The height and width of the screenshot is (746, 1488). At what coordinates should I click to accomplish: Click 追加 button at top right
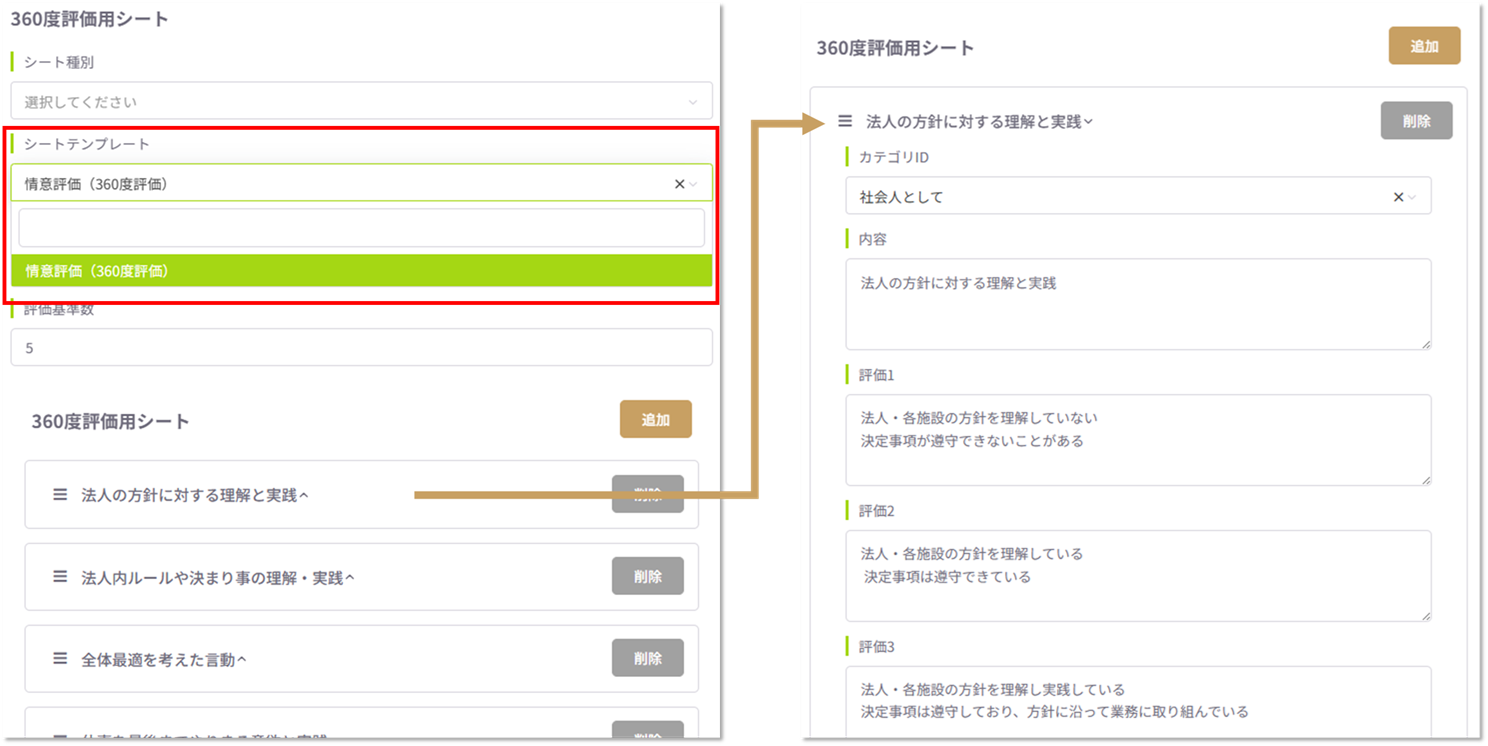pyautogui.click(x=1424, y=46)
